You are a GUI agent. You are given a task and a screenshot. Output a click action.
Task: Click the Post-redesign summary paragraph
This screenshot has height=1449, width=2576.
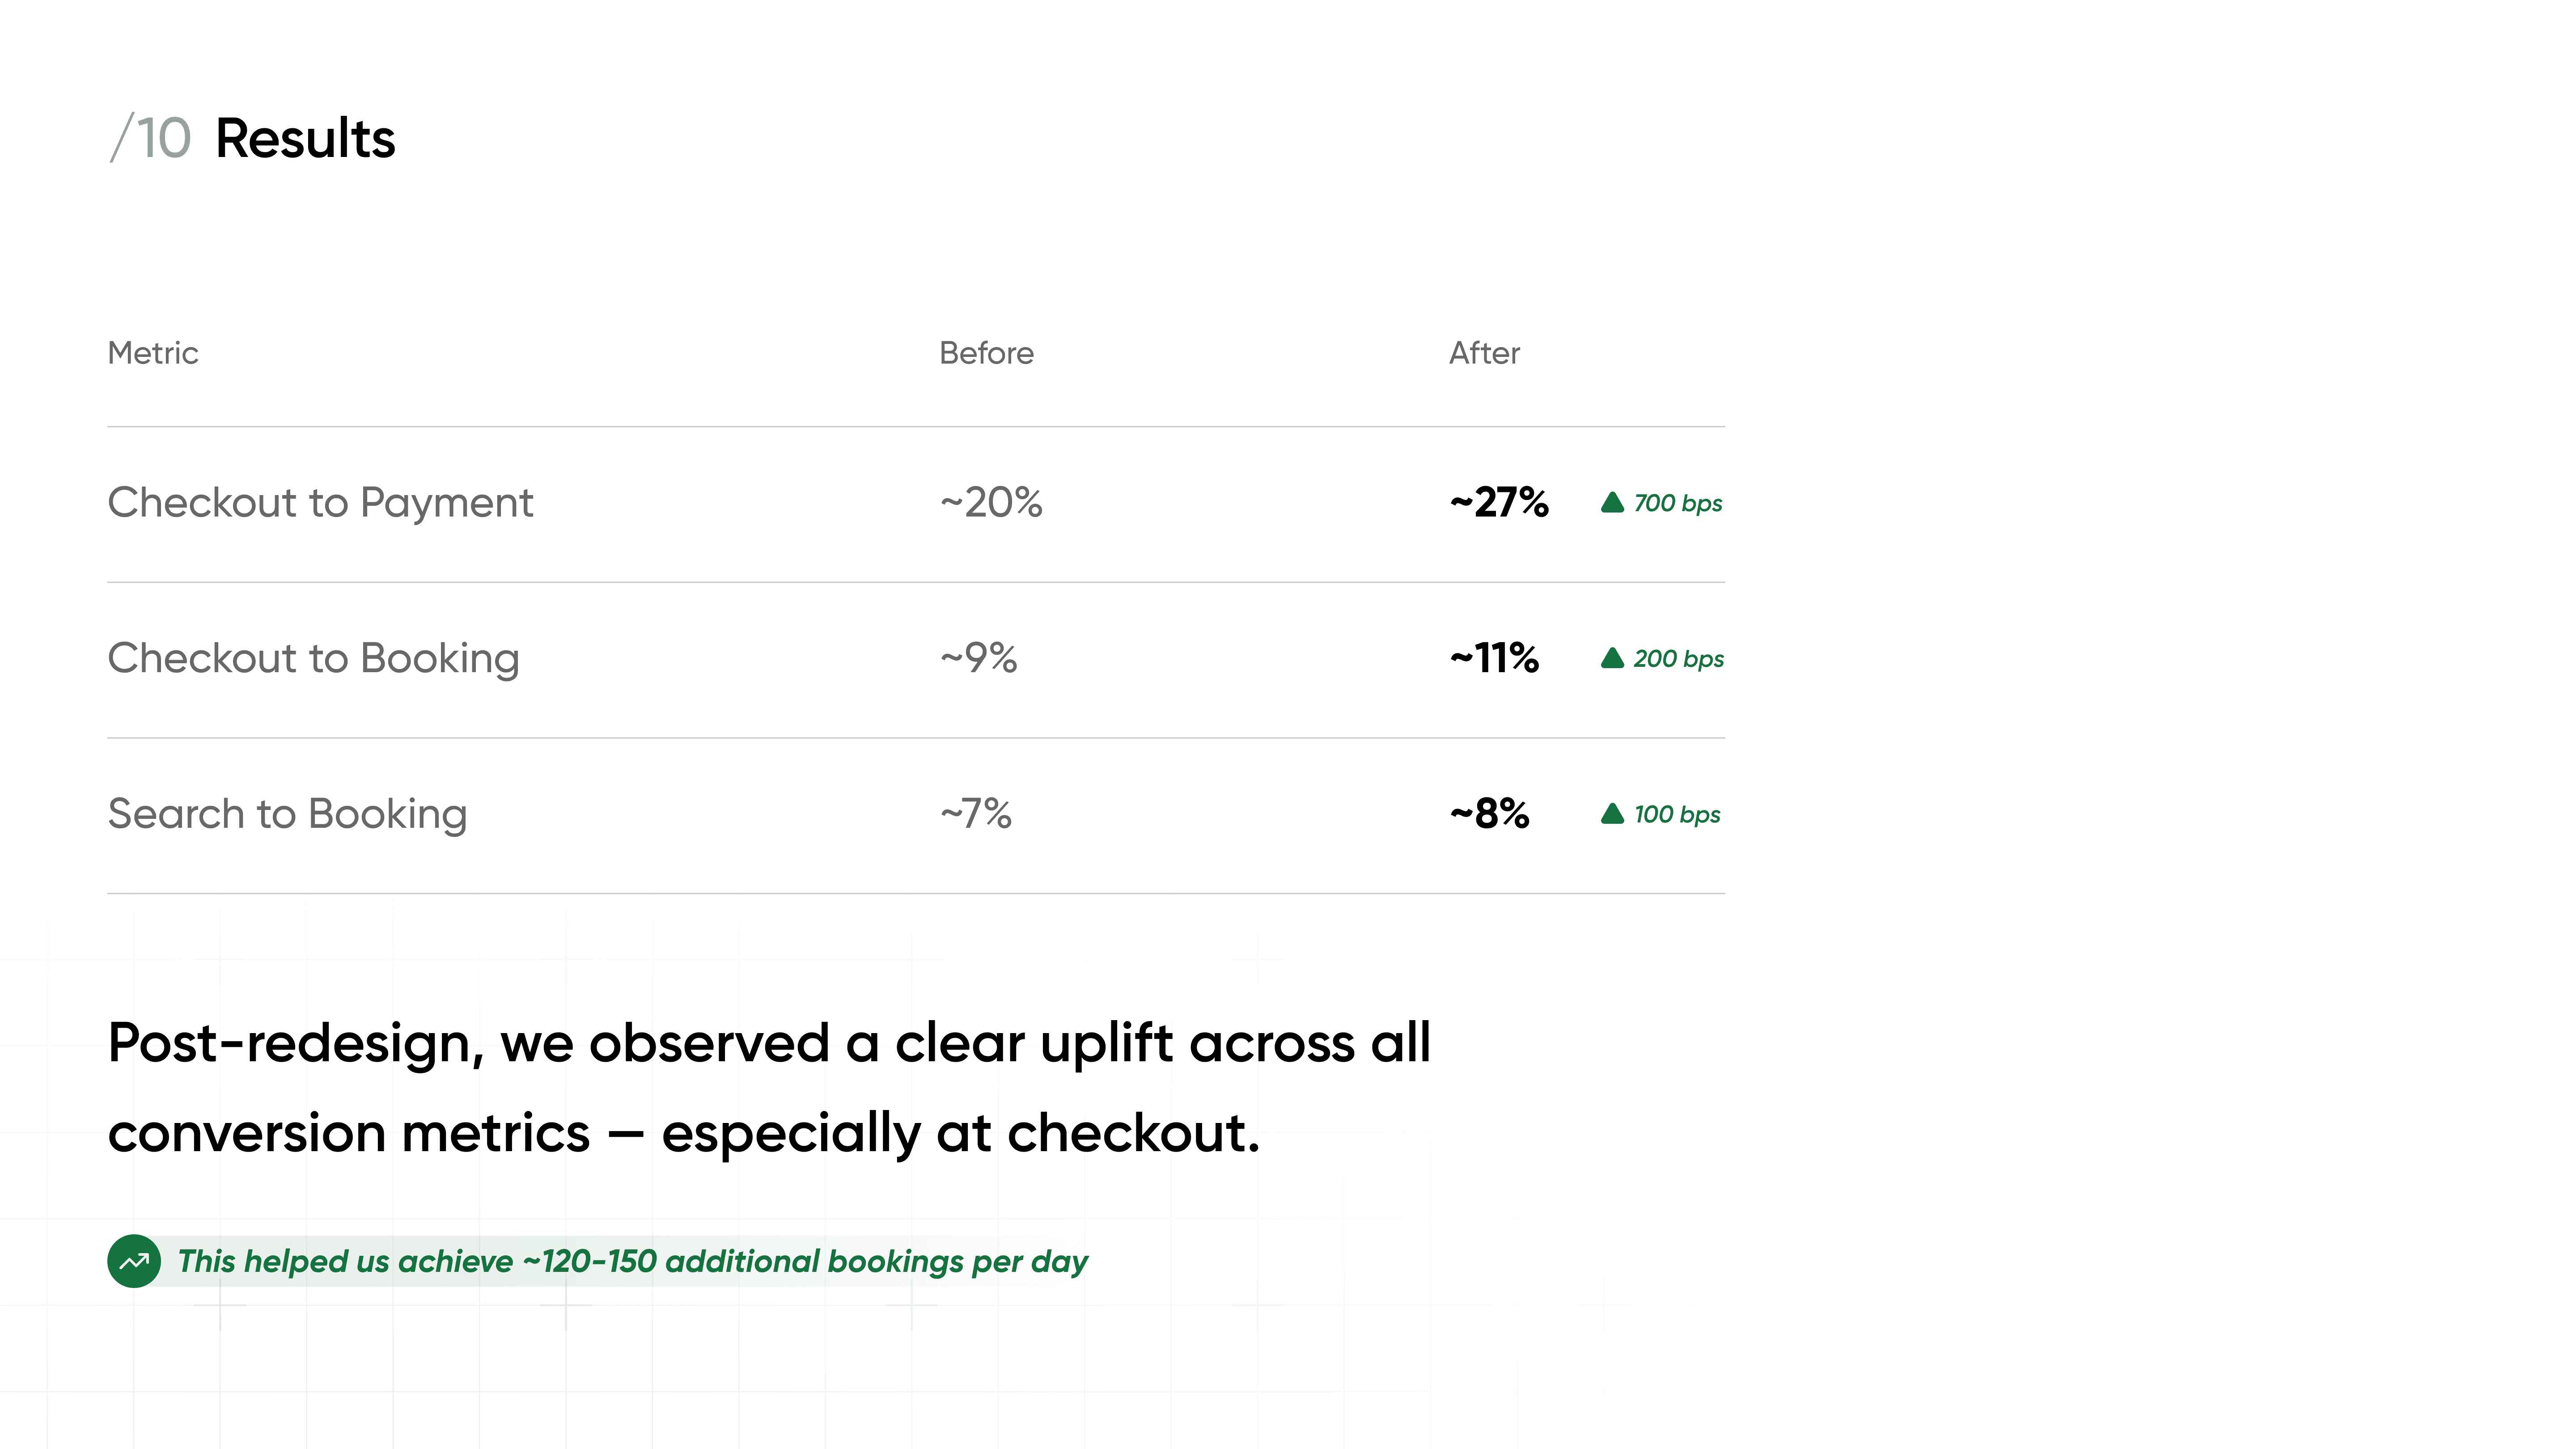pyautogui.click(x=769, y=1088)
